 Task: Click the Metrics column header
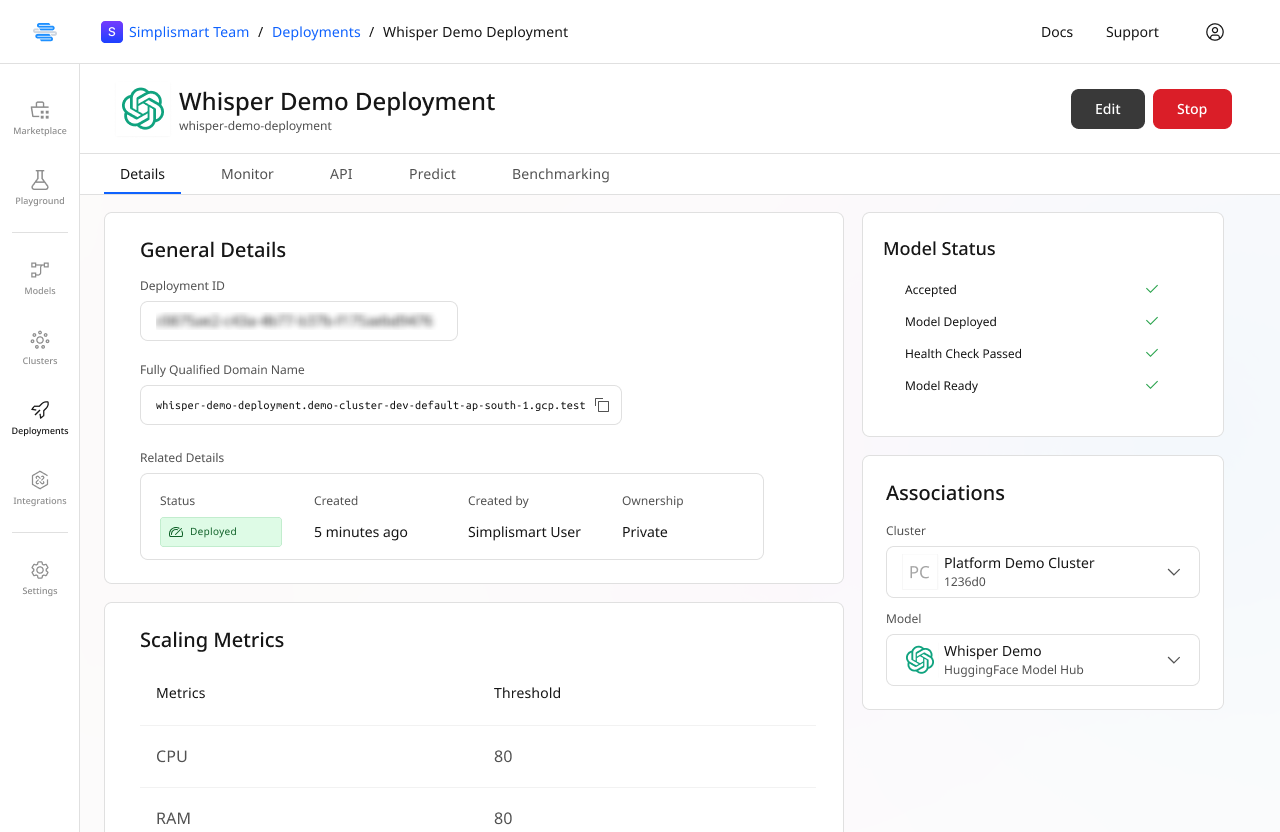click(x=181, y=693)
